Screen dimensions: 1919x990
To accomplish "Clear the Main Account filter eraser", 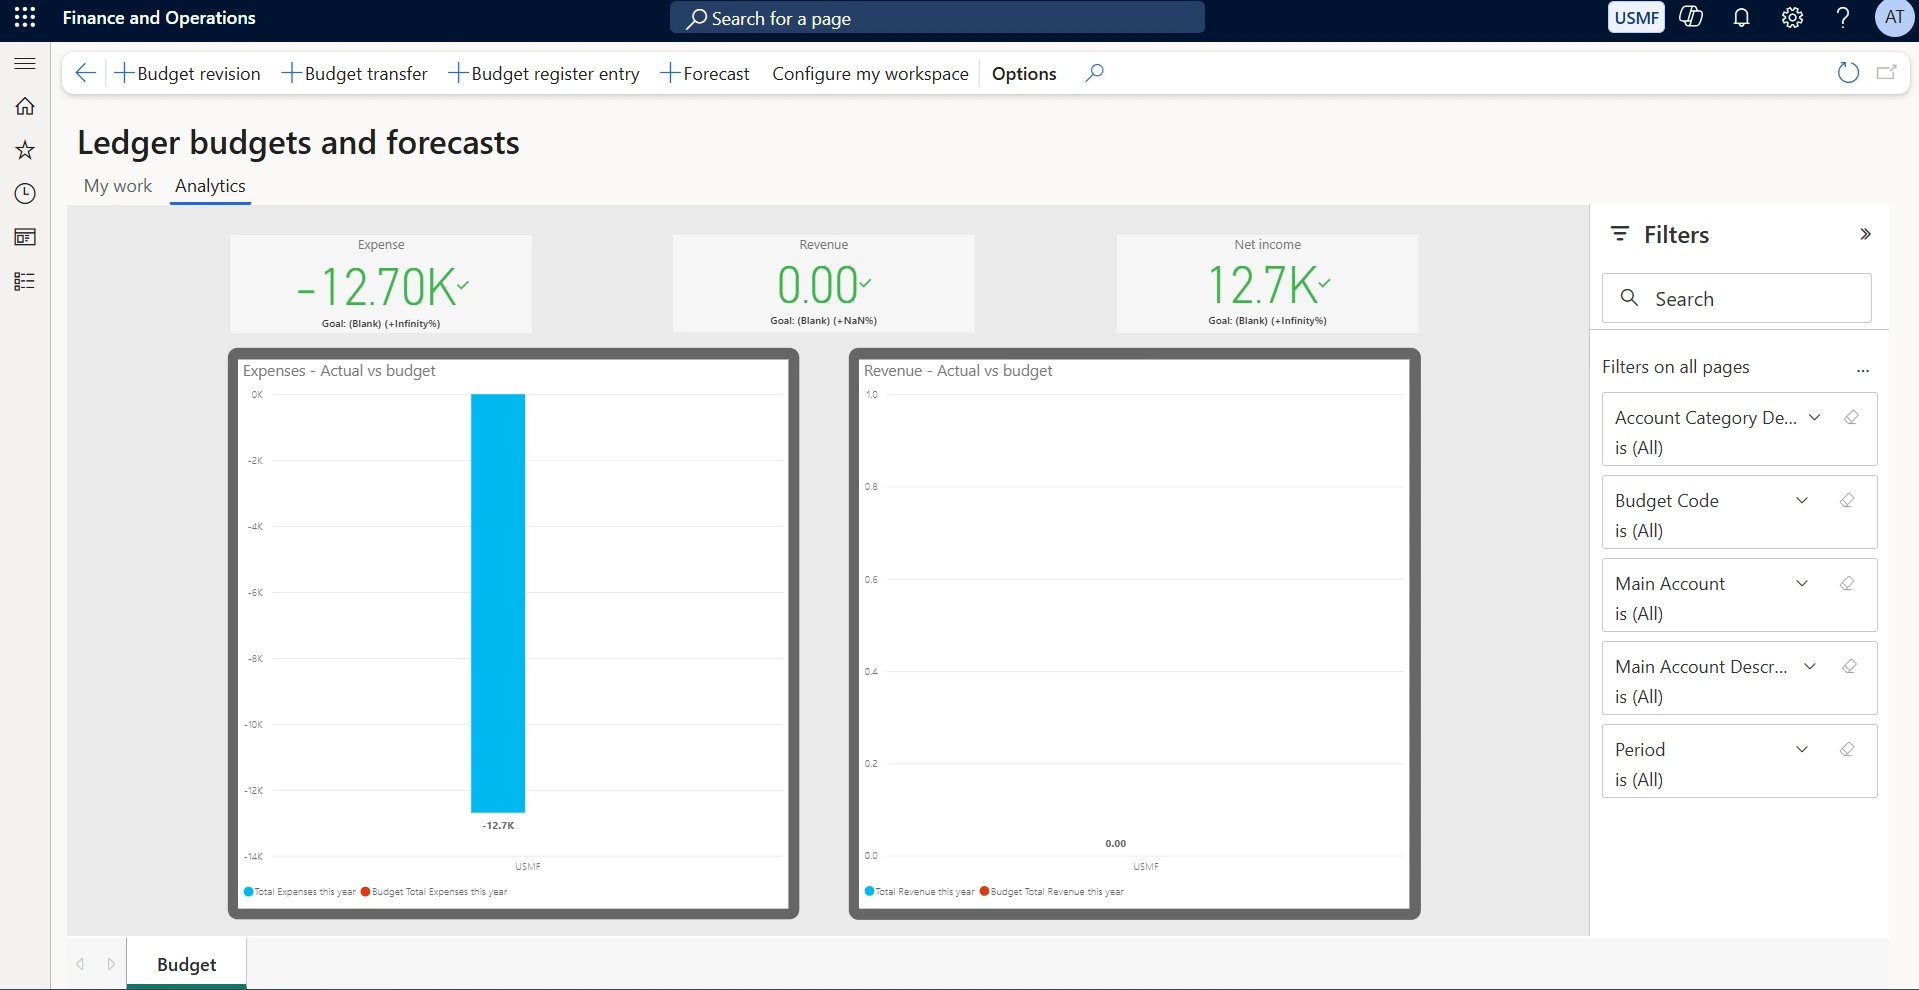I will (1847, 584).
